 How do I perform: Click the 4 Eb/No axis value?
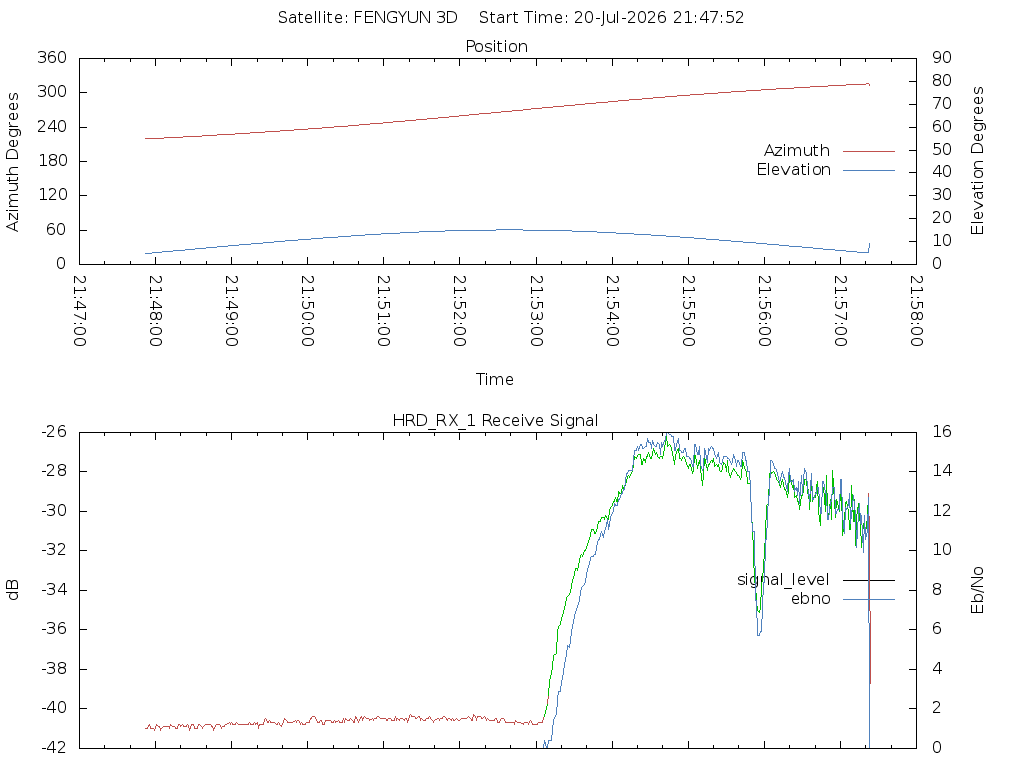click(x=936, y=669)
